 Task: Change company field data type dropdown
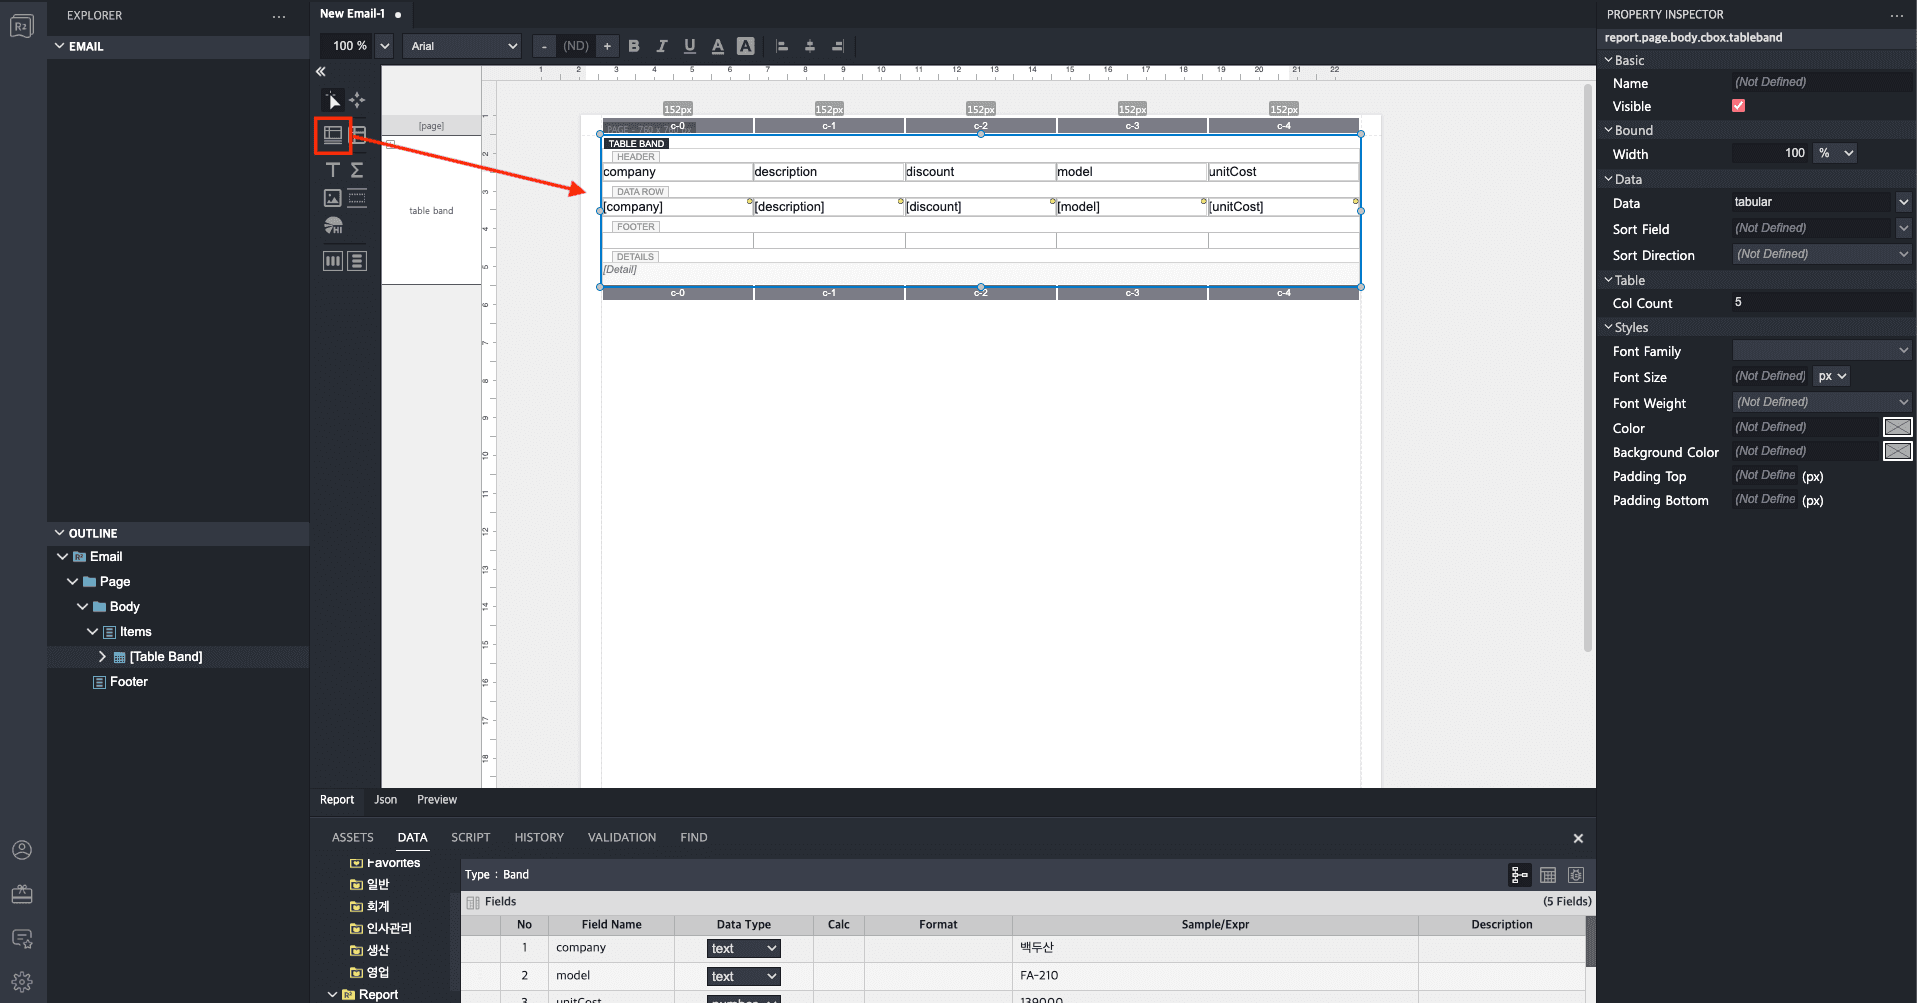point(744,948)
